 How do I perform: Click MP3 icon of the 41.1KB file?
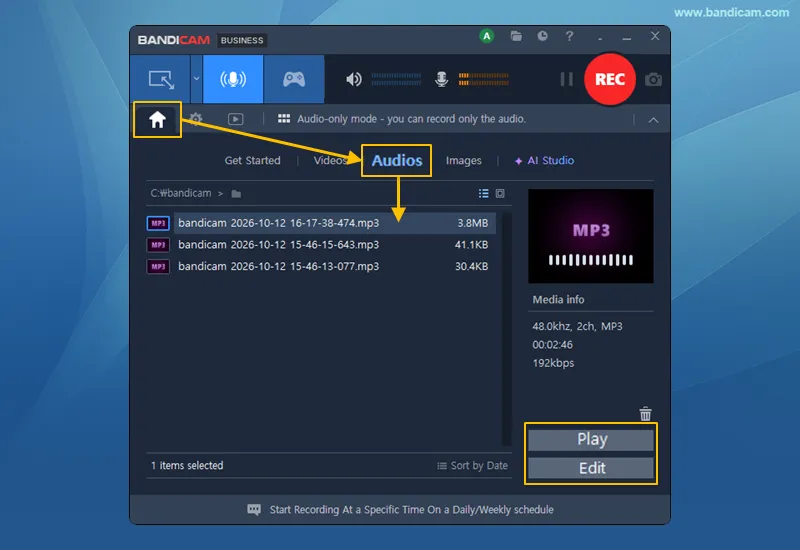click(x=158, y=245)
